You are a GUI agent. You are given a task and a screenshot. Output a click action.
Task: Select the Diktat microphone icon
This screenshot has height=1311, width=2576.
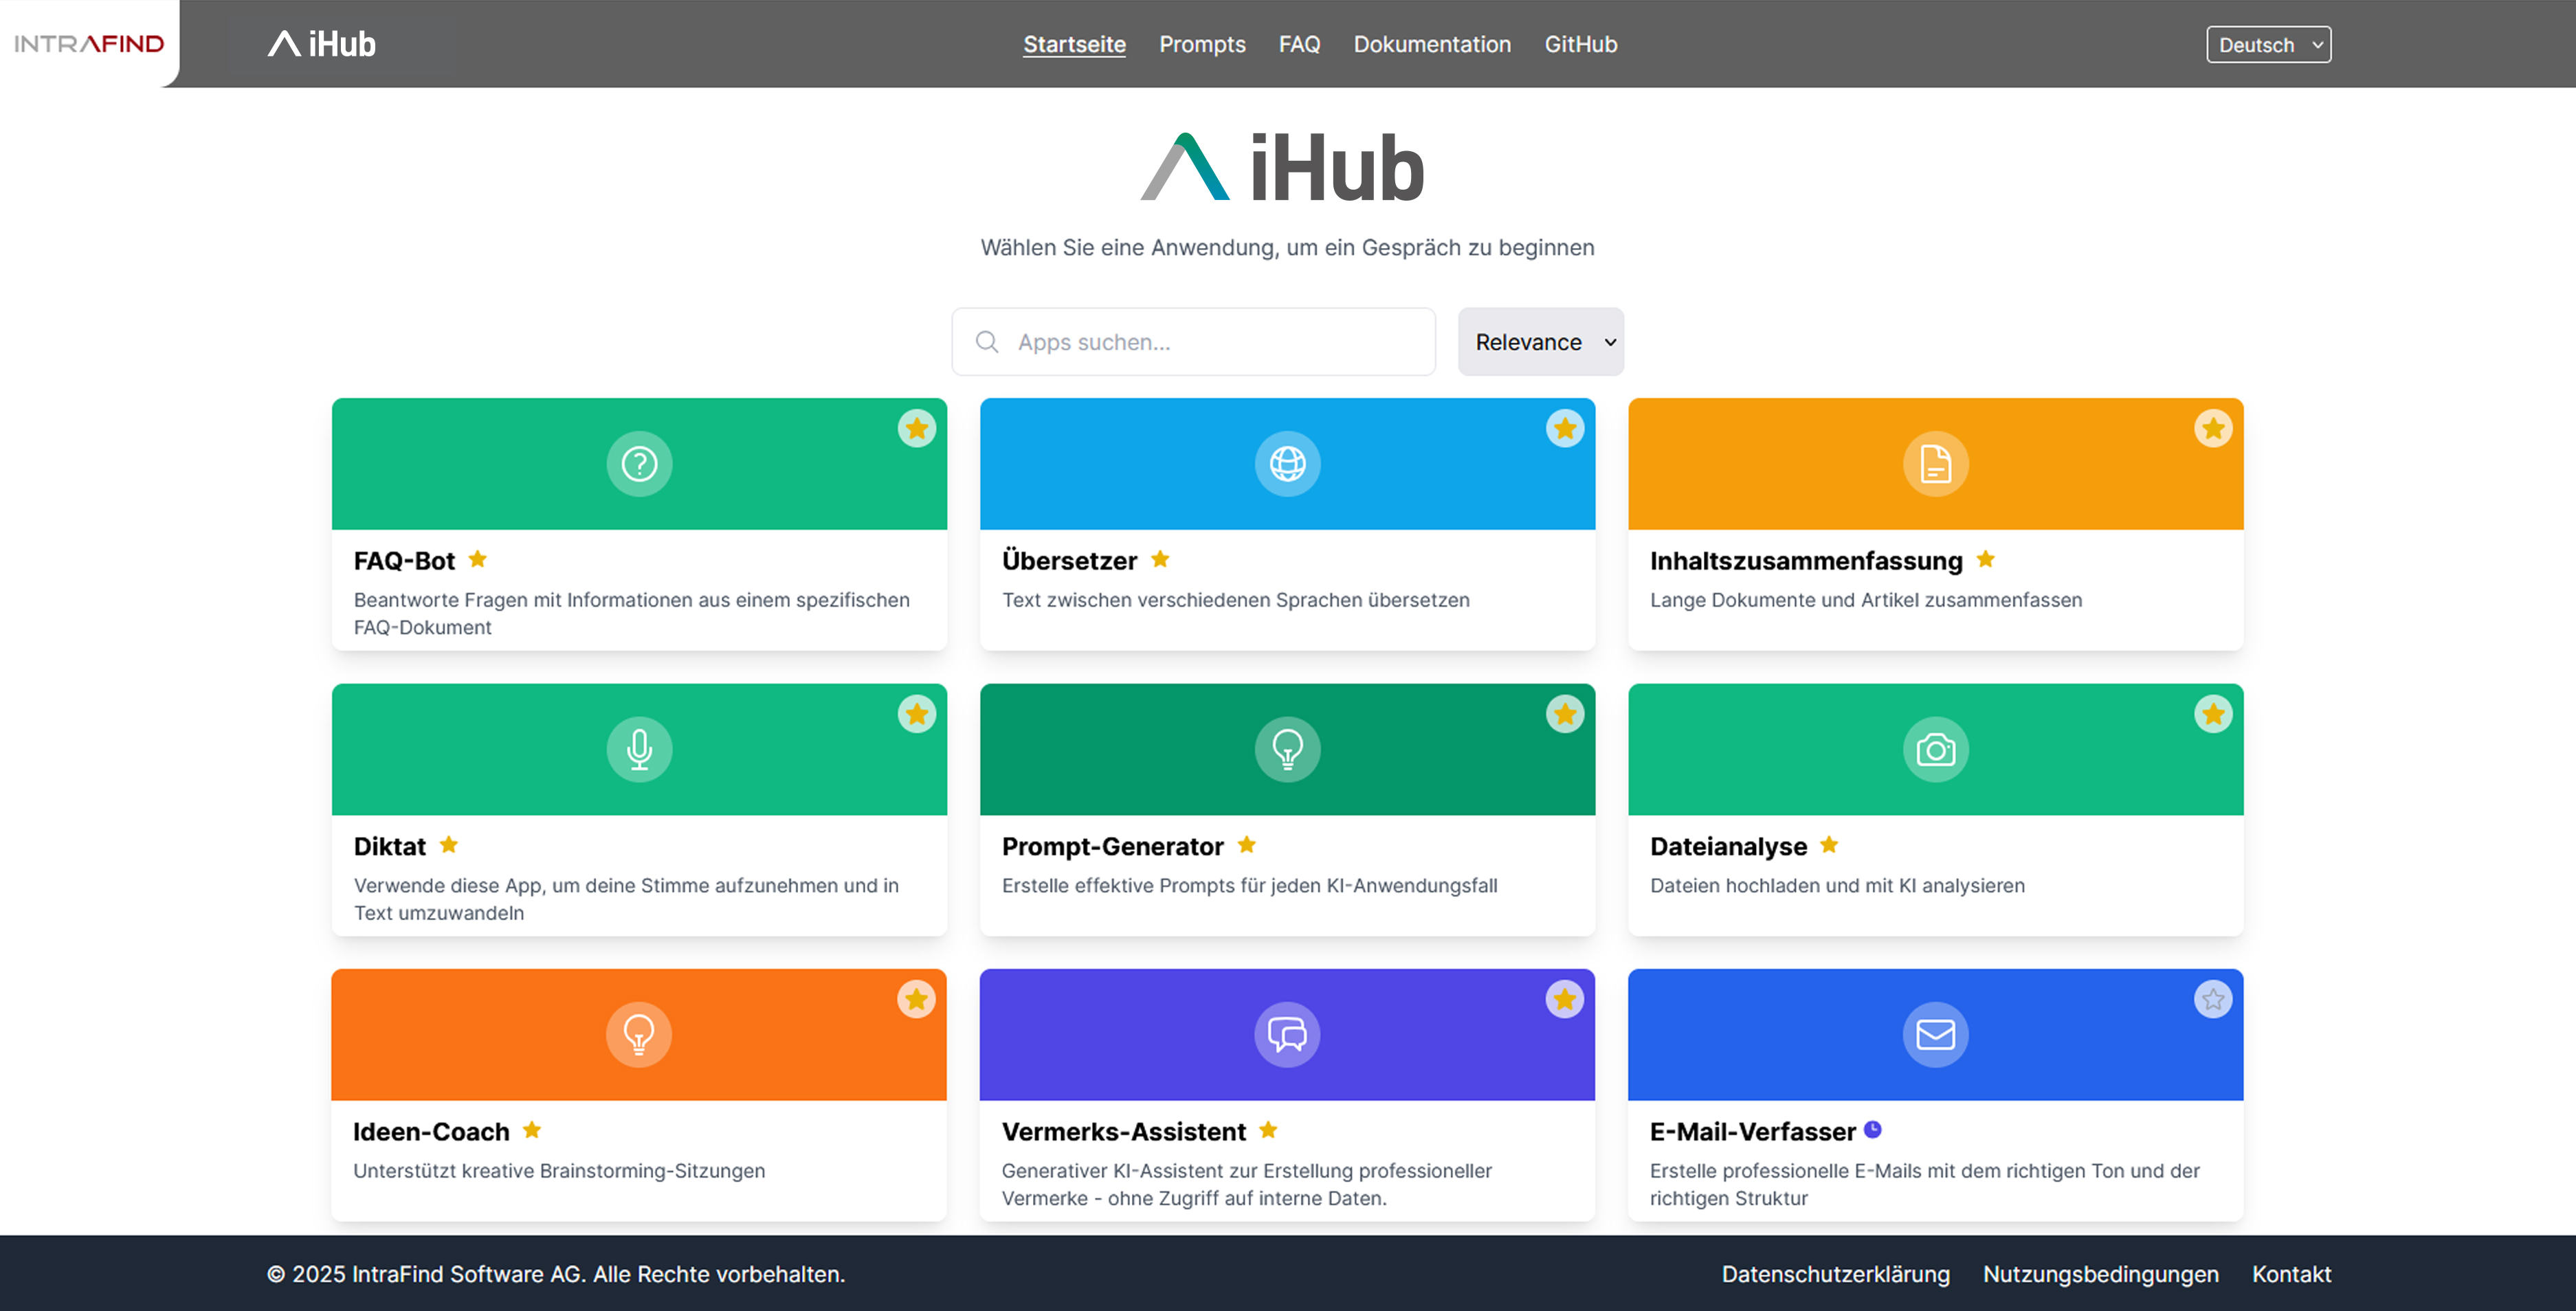638,749
